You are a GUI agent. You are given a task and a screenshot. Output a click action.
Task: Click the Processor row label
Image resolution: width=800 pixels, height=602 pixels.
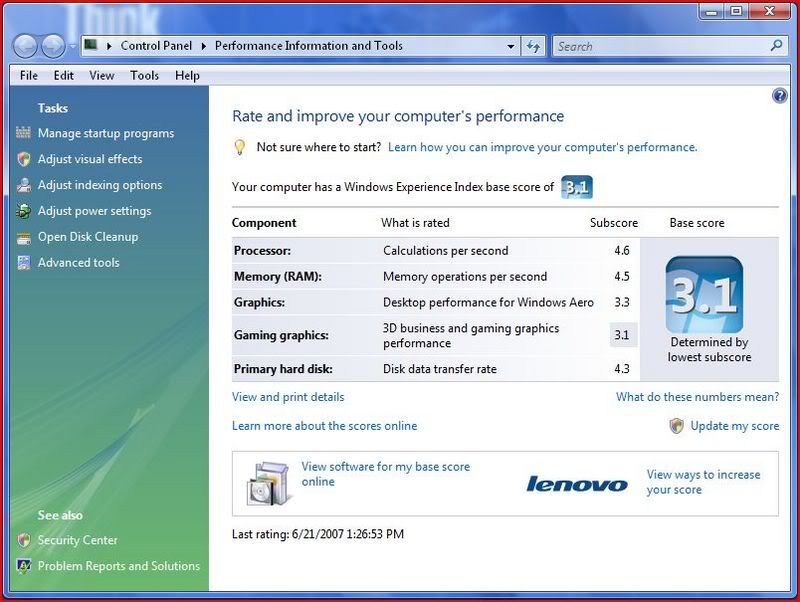pyautogui.click(x=262, y=250)
